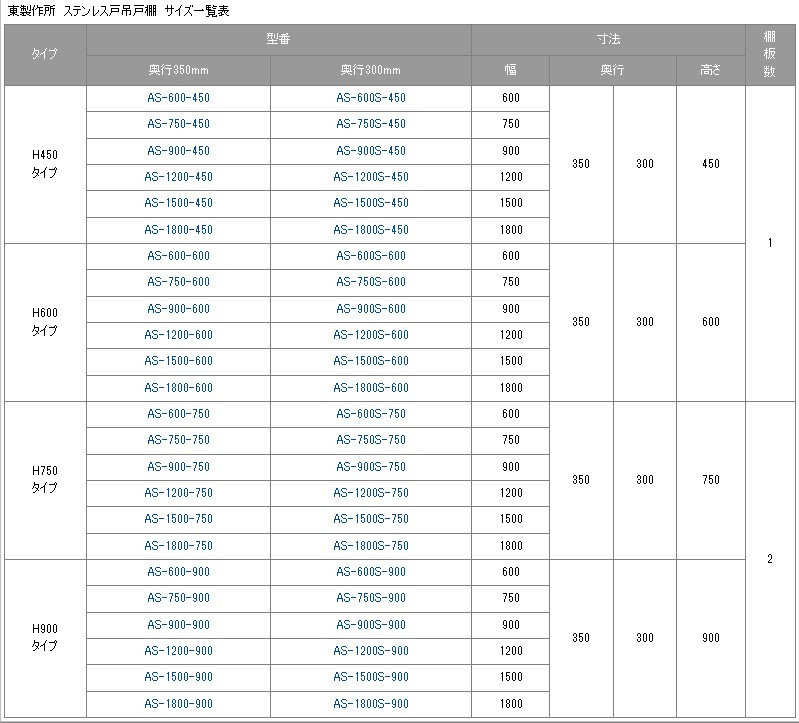Open the AS-900S-600 model link
799x723 pixels.
tap(370, 308)
